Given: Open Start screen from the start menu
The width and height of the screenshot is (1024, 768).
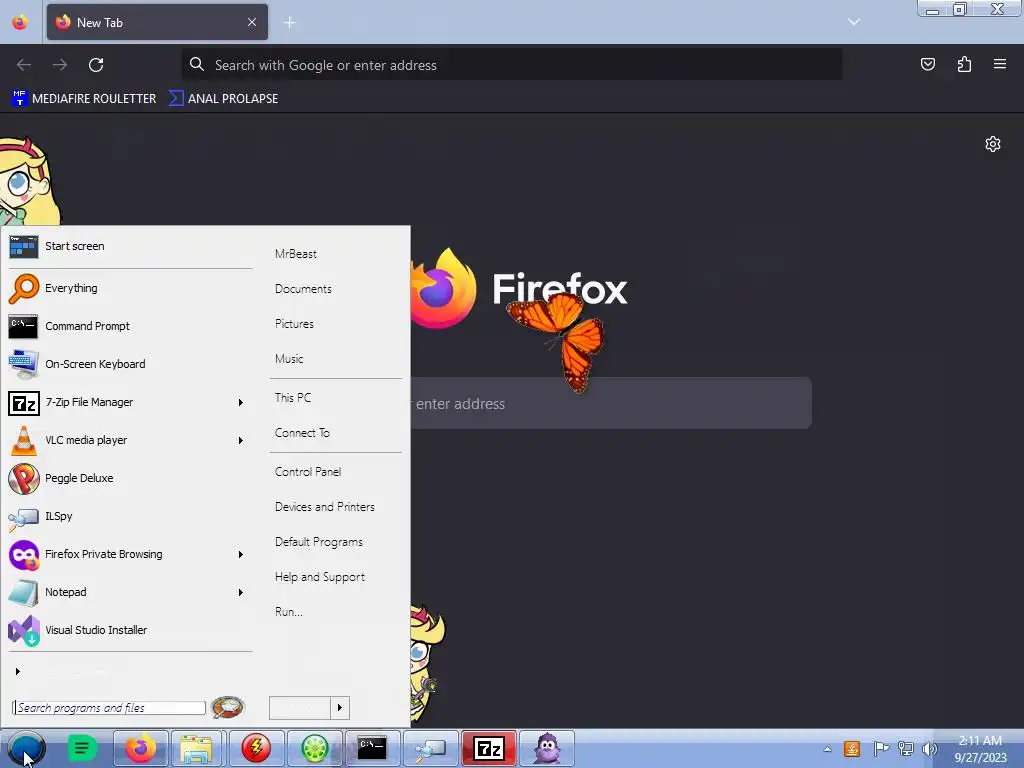Looking at the screenshot, I should [x=129, y=246].
